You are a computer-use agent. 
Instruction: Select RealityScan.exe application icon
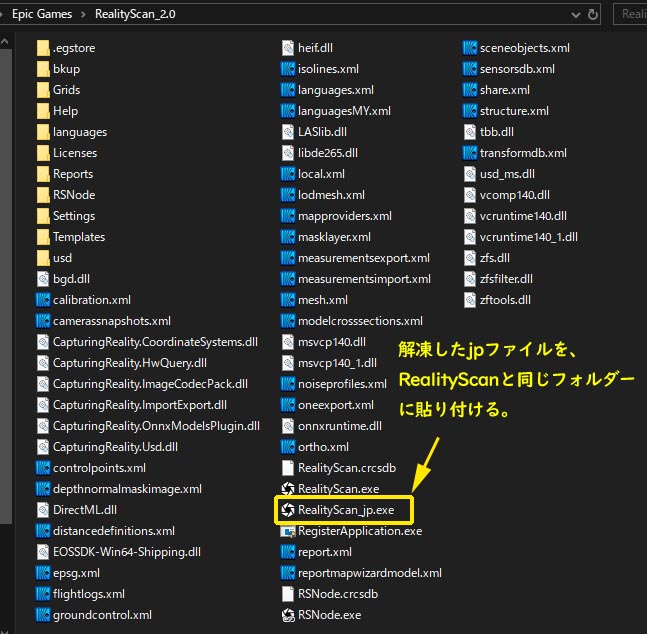[x=289, y=489]
